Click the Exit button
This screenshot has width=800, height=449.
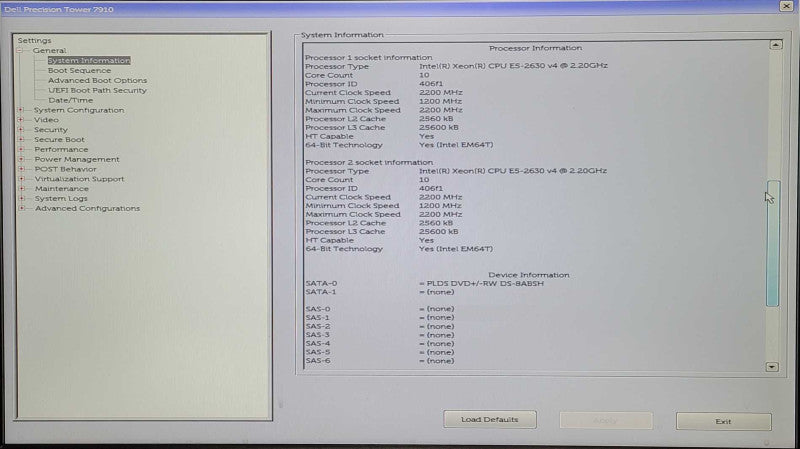click(723, 421)
